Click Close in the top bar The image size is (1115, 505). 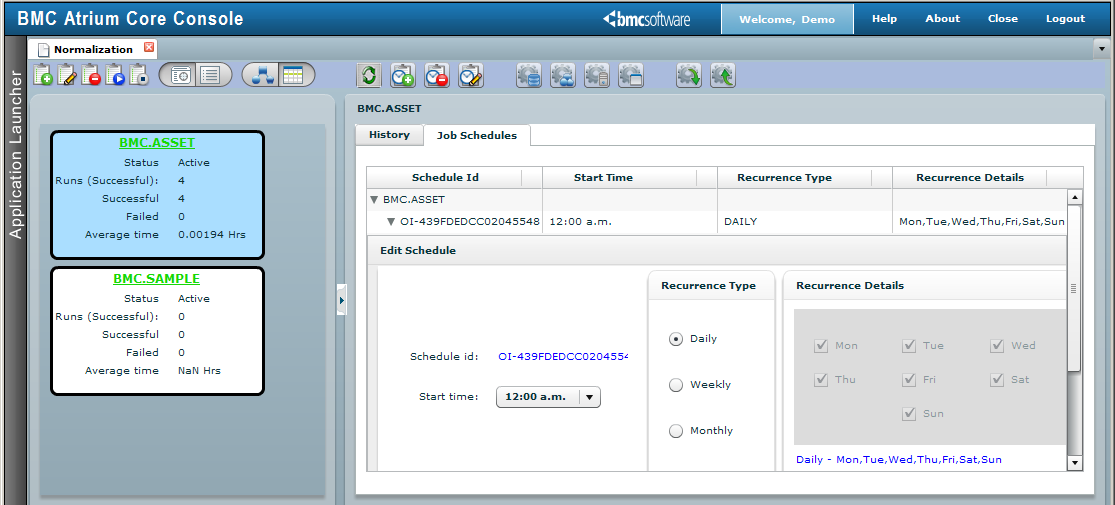[x=1003, y=19]
